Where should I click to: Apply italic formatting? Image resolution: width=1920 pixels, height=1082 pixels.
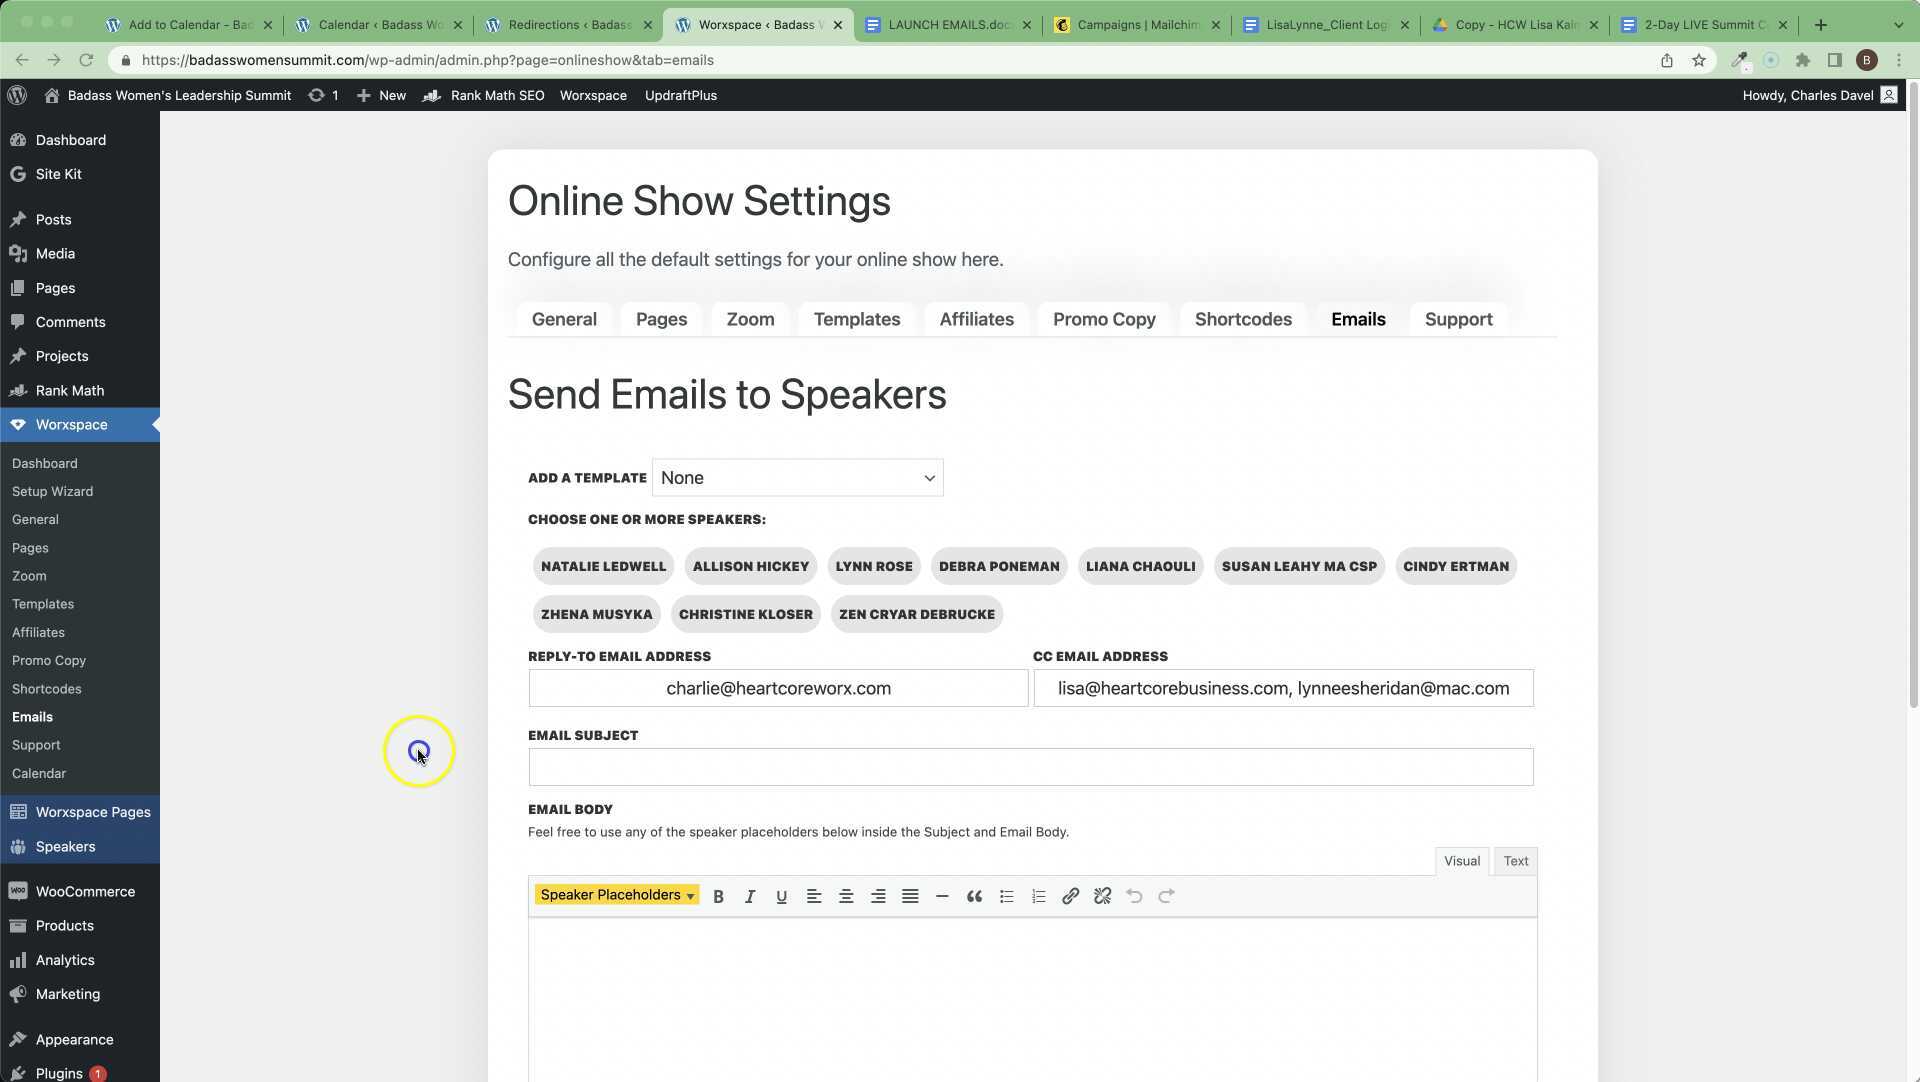(749, 896)
